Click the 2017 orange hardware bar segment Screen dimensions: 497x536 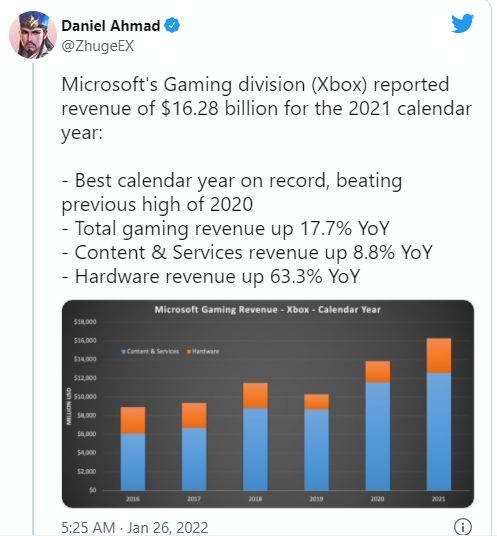194,415
